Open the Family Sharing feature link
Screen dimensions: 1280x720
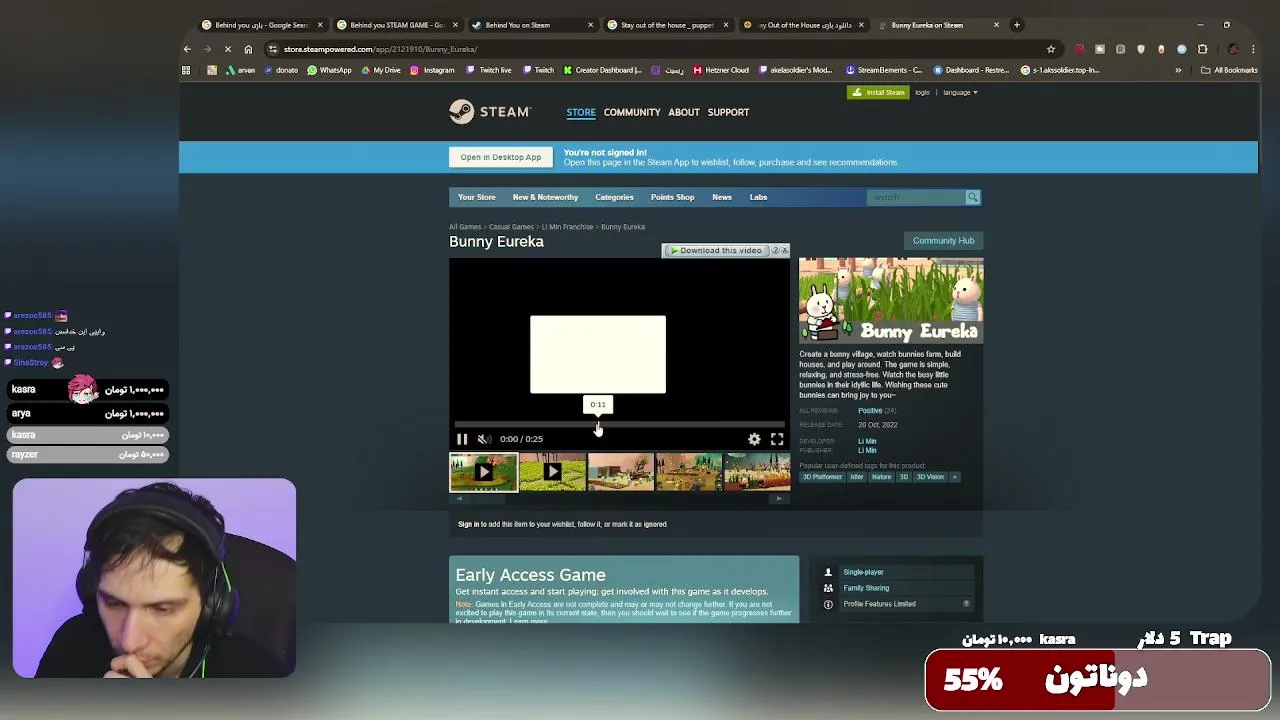tap(866, 588)
